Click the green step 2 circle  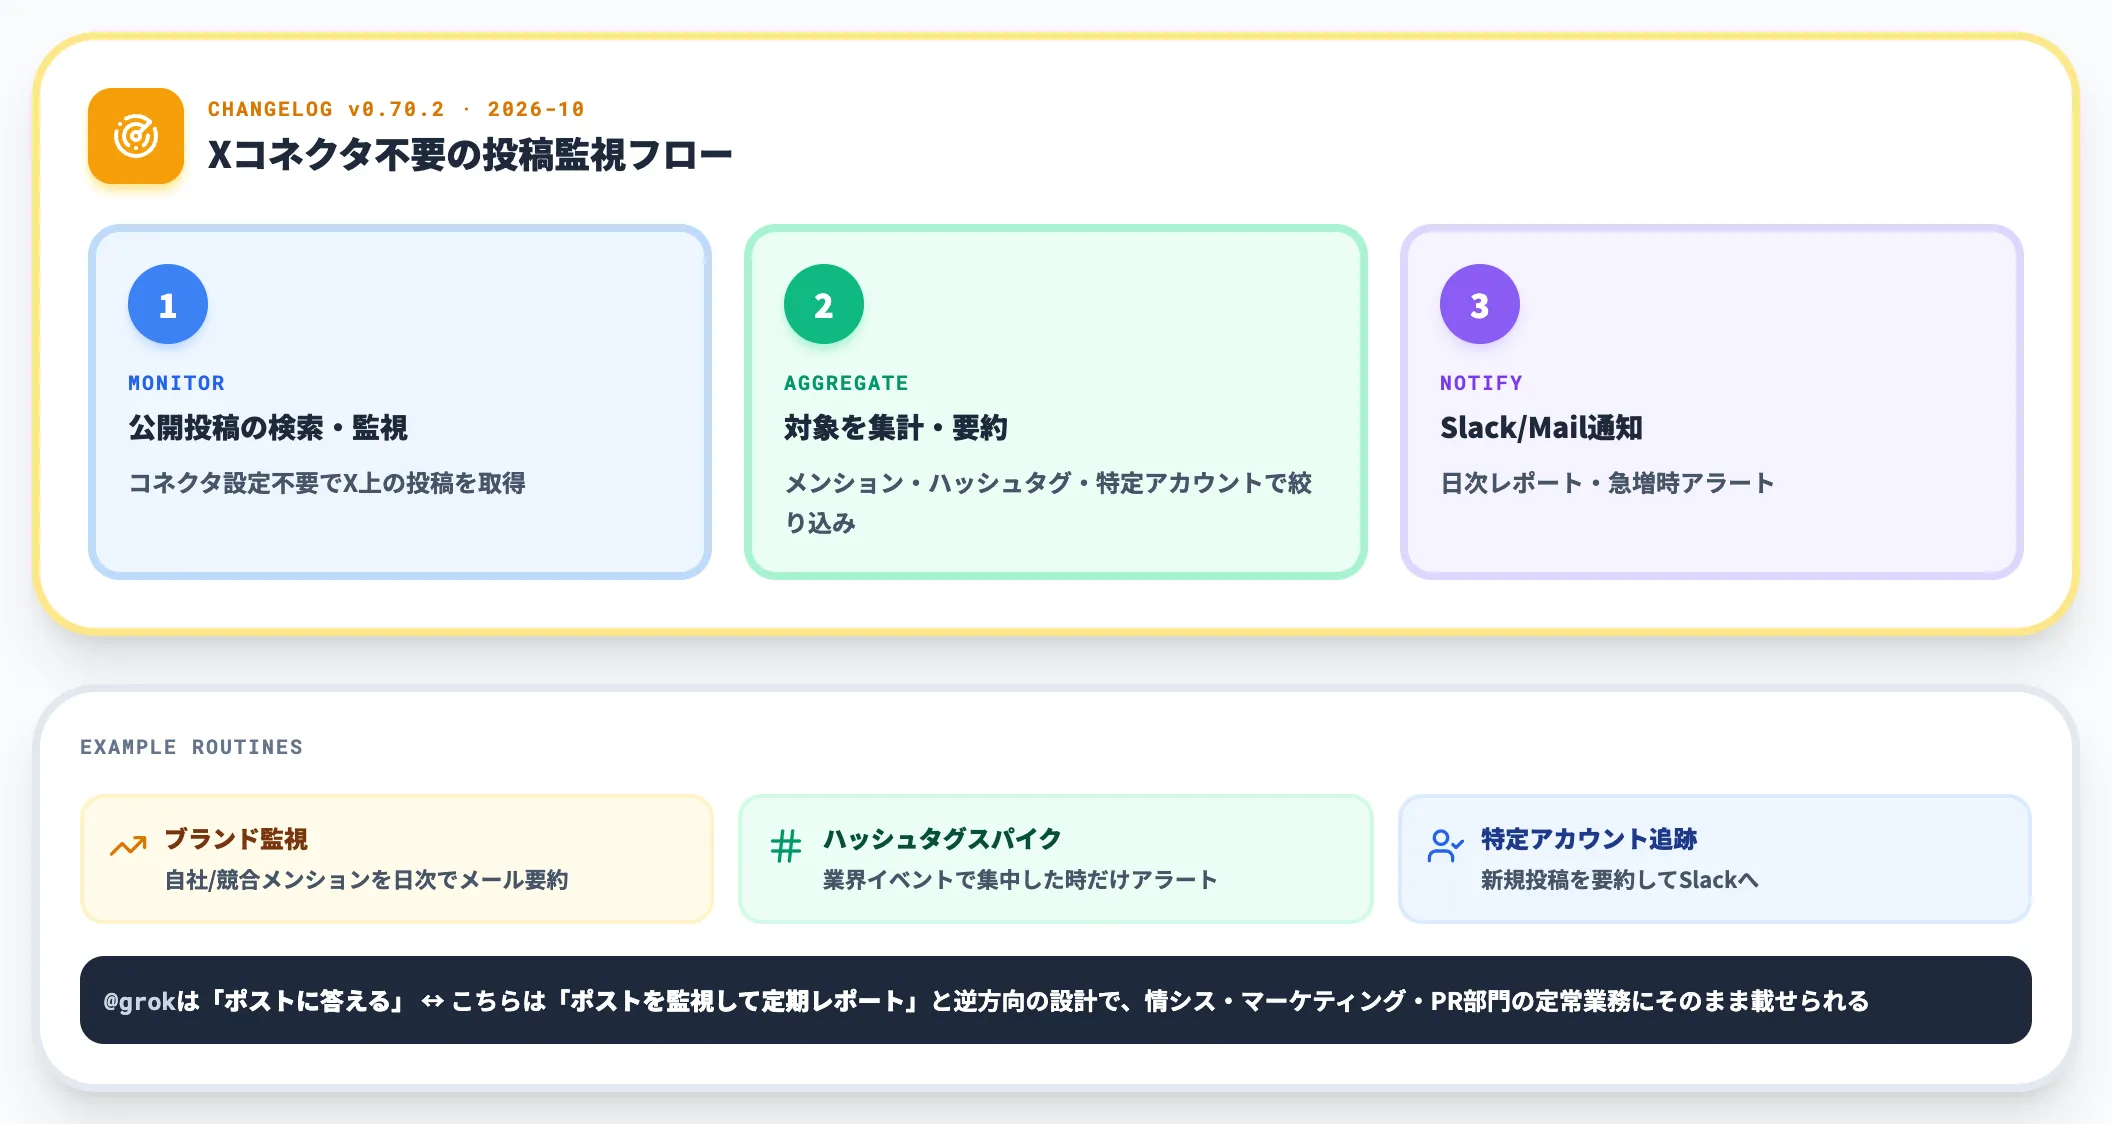tap(824, 304)
